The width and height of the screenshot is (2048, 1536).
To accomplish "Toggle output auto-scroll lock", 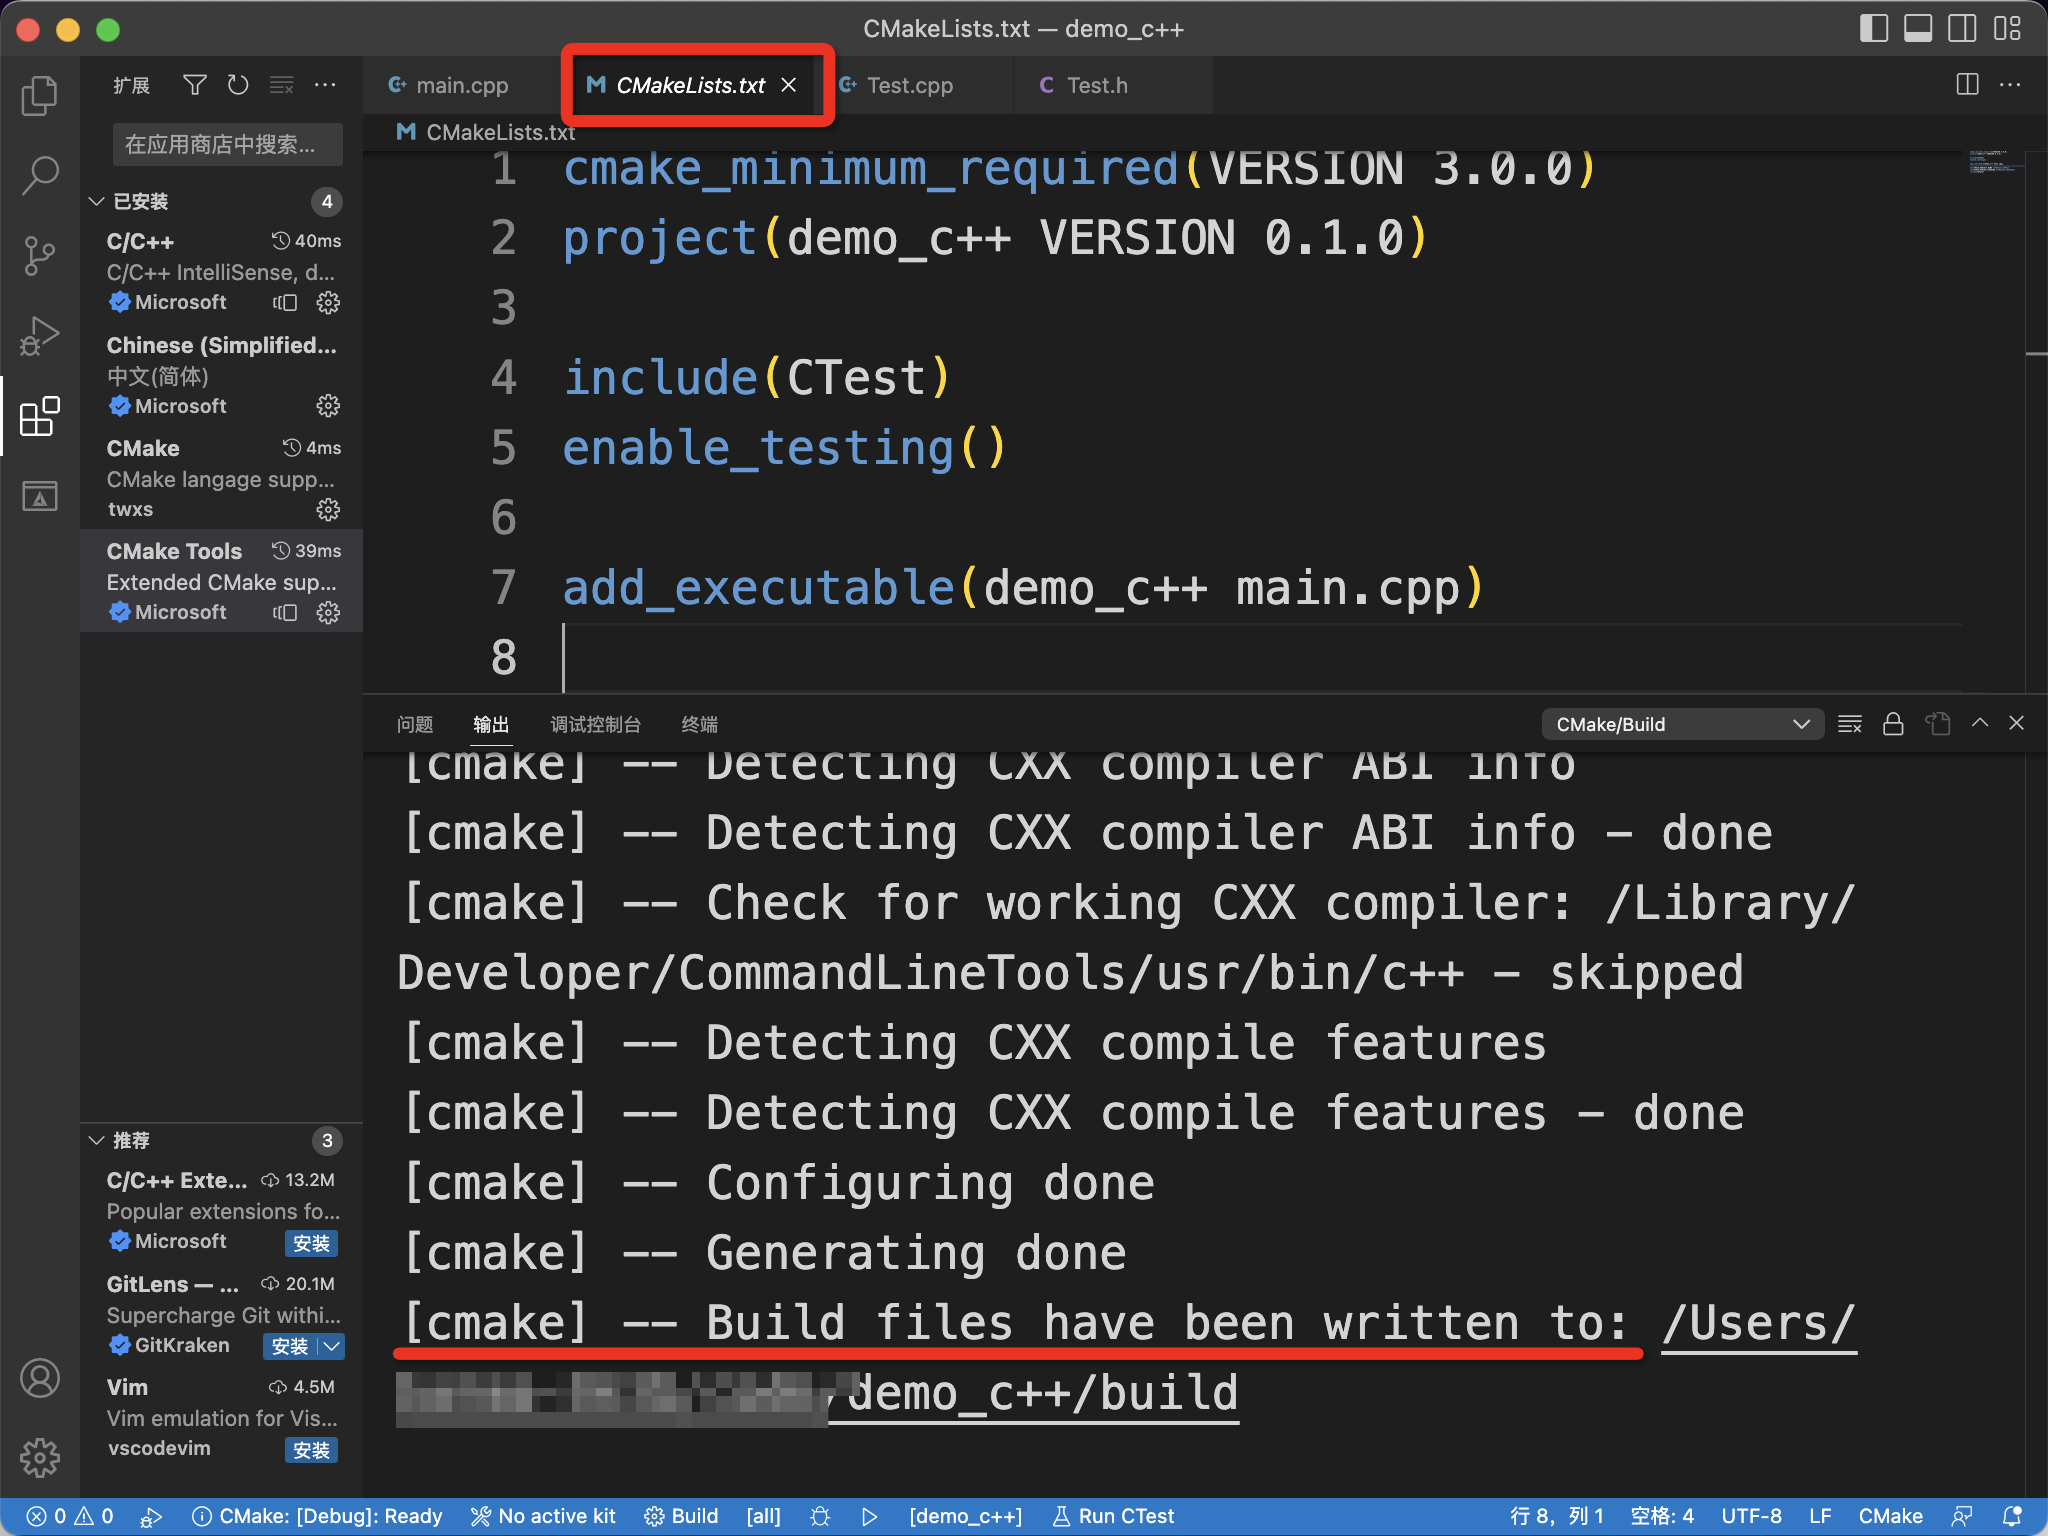I will (1893, 724).
